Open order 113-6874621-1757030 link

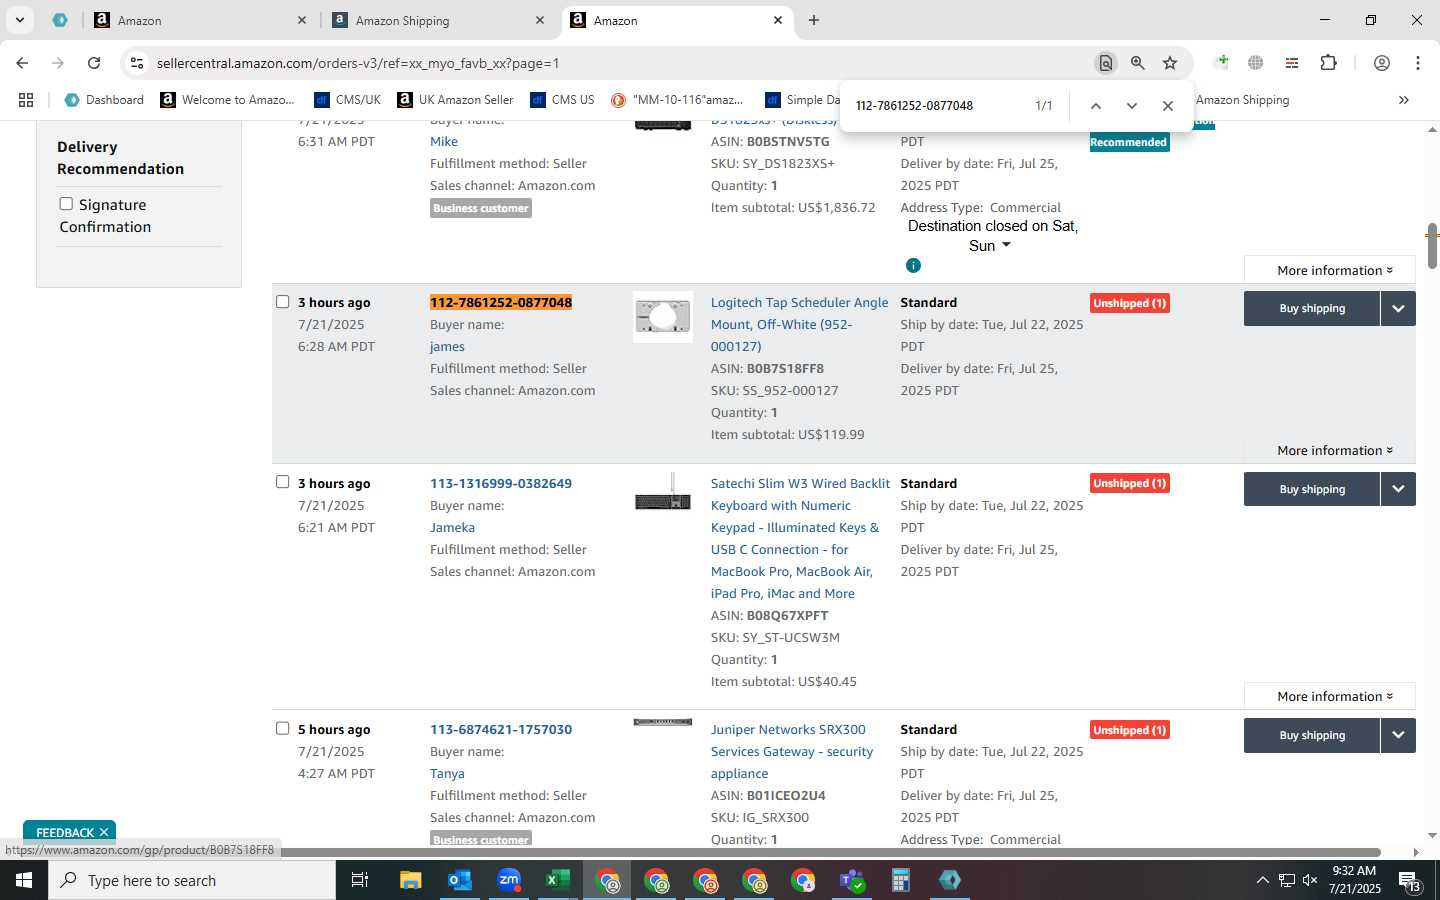coord(501,729)
